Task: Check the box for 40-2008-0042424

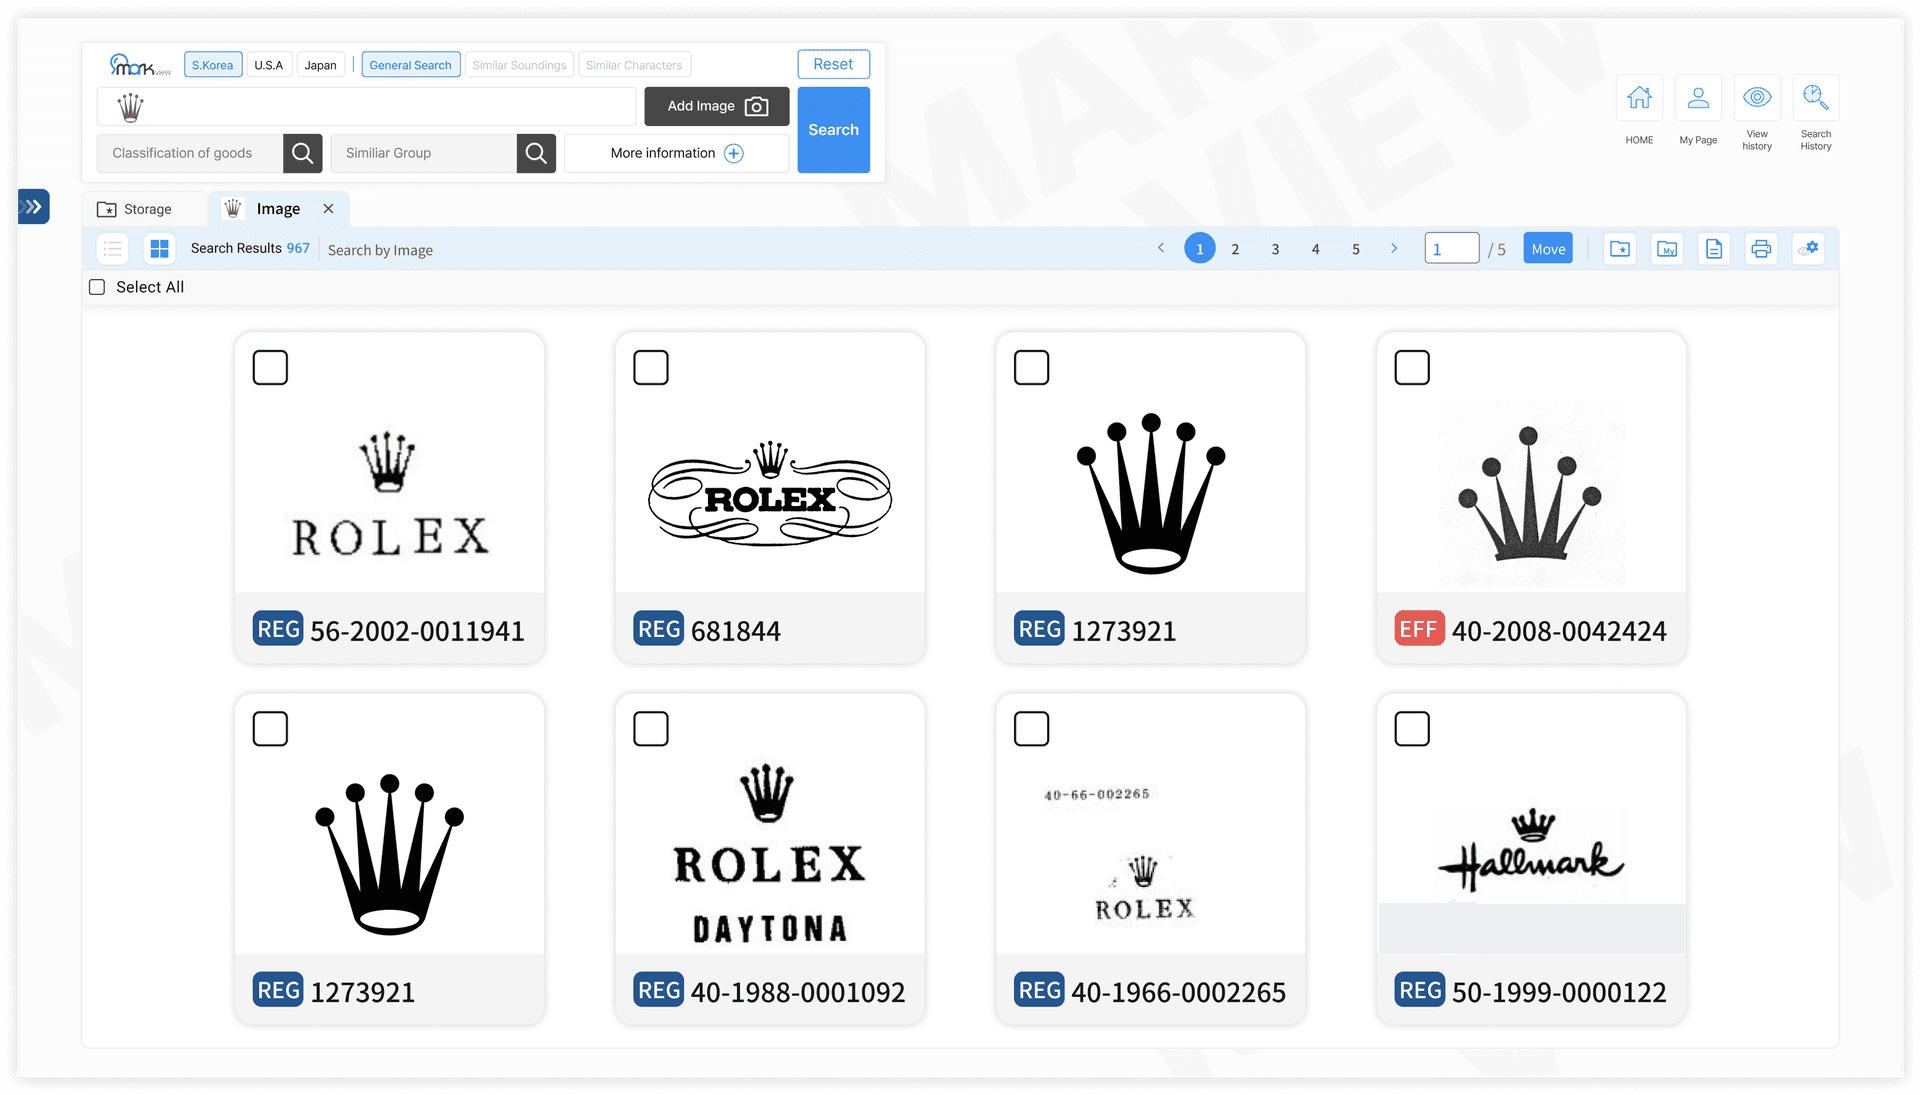Action: pyautogui.click(x=1412, y=367)
